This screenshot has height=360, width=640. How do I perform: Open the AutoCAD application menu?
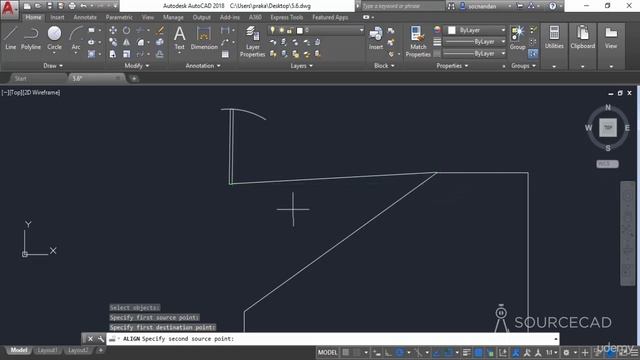point(9,9)
